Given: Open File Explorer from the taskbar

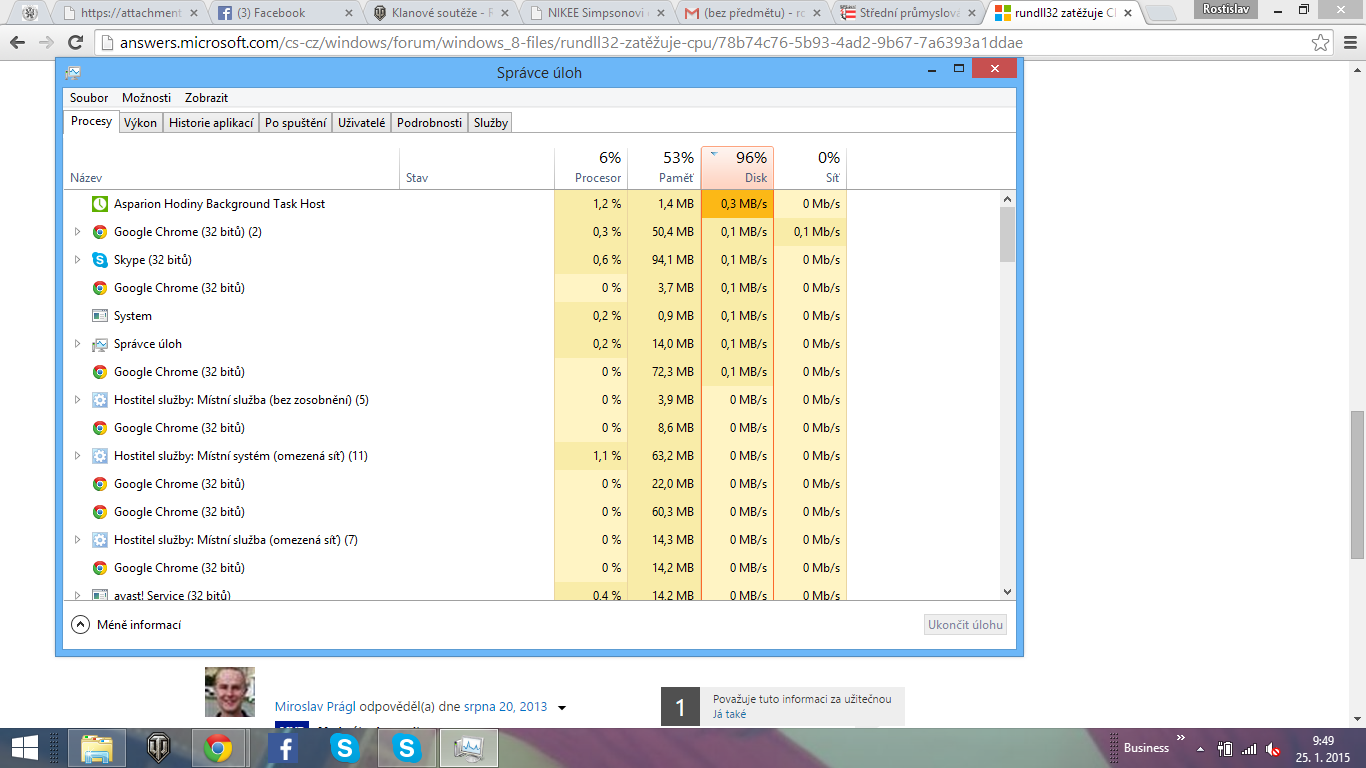Looking at the screenshot, I should pyautogui.click(x=97, y=747).
